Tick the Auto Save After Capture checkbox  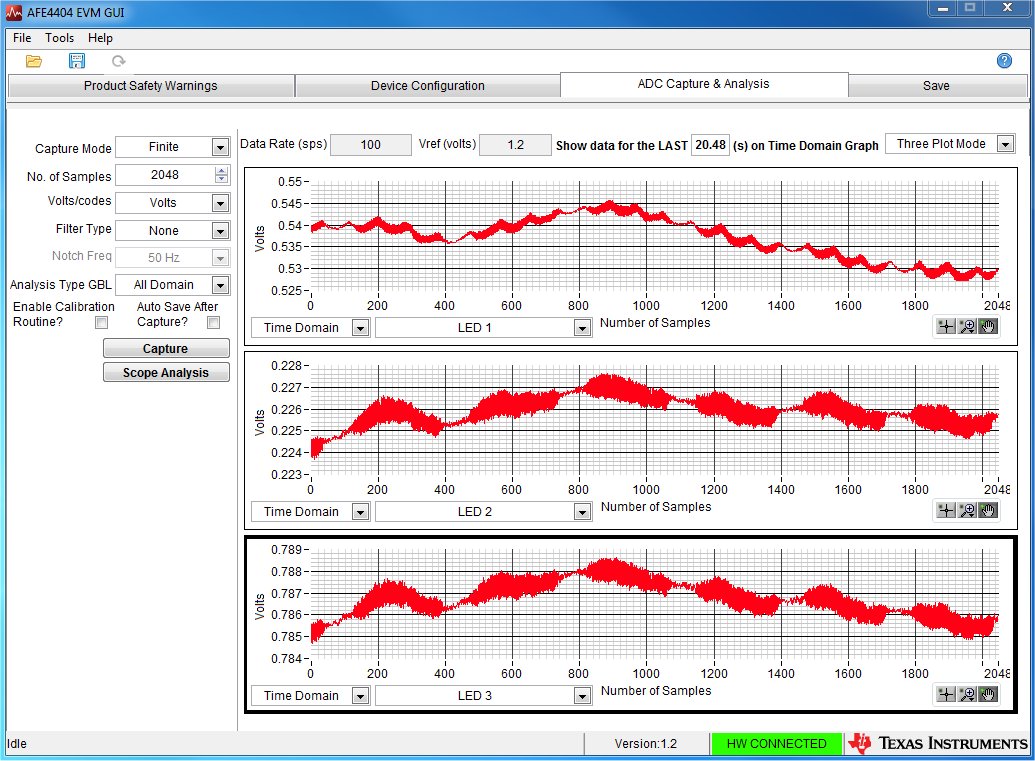[x=213, y=323]
